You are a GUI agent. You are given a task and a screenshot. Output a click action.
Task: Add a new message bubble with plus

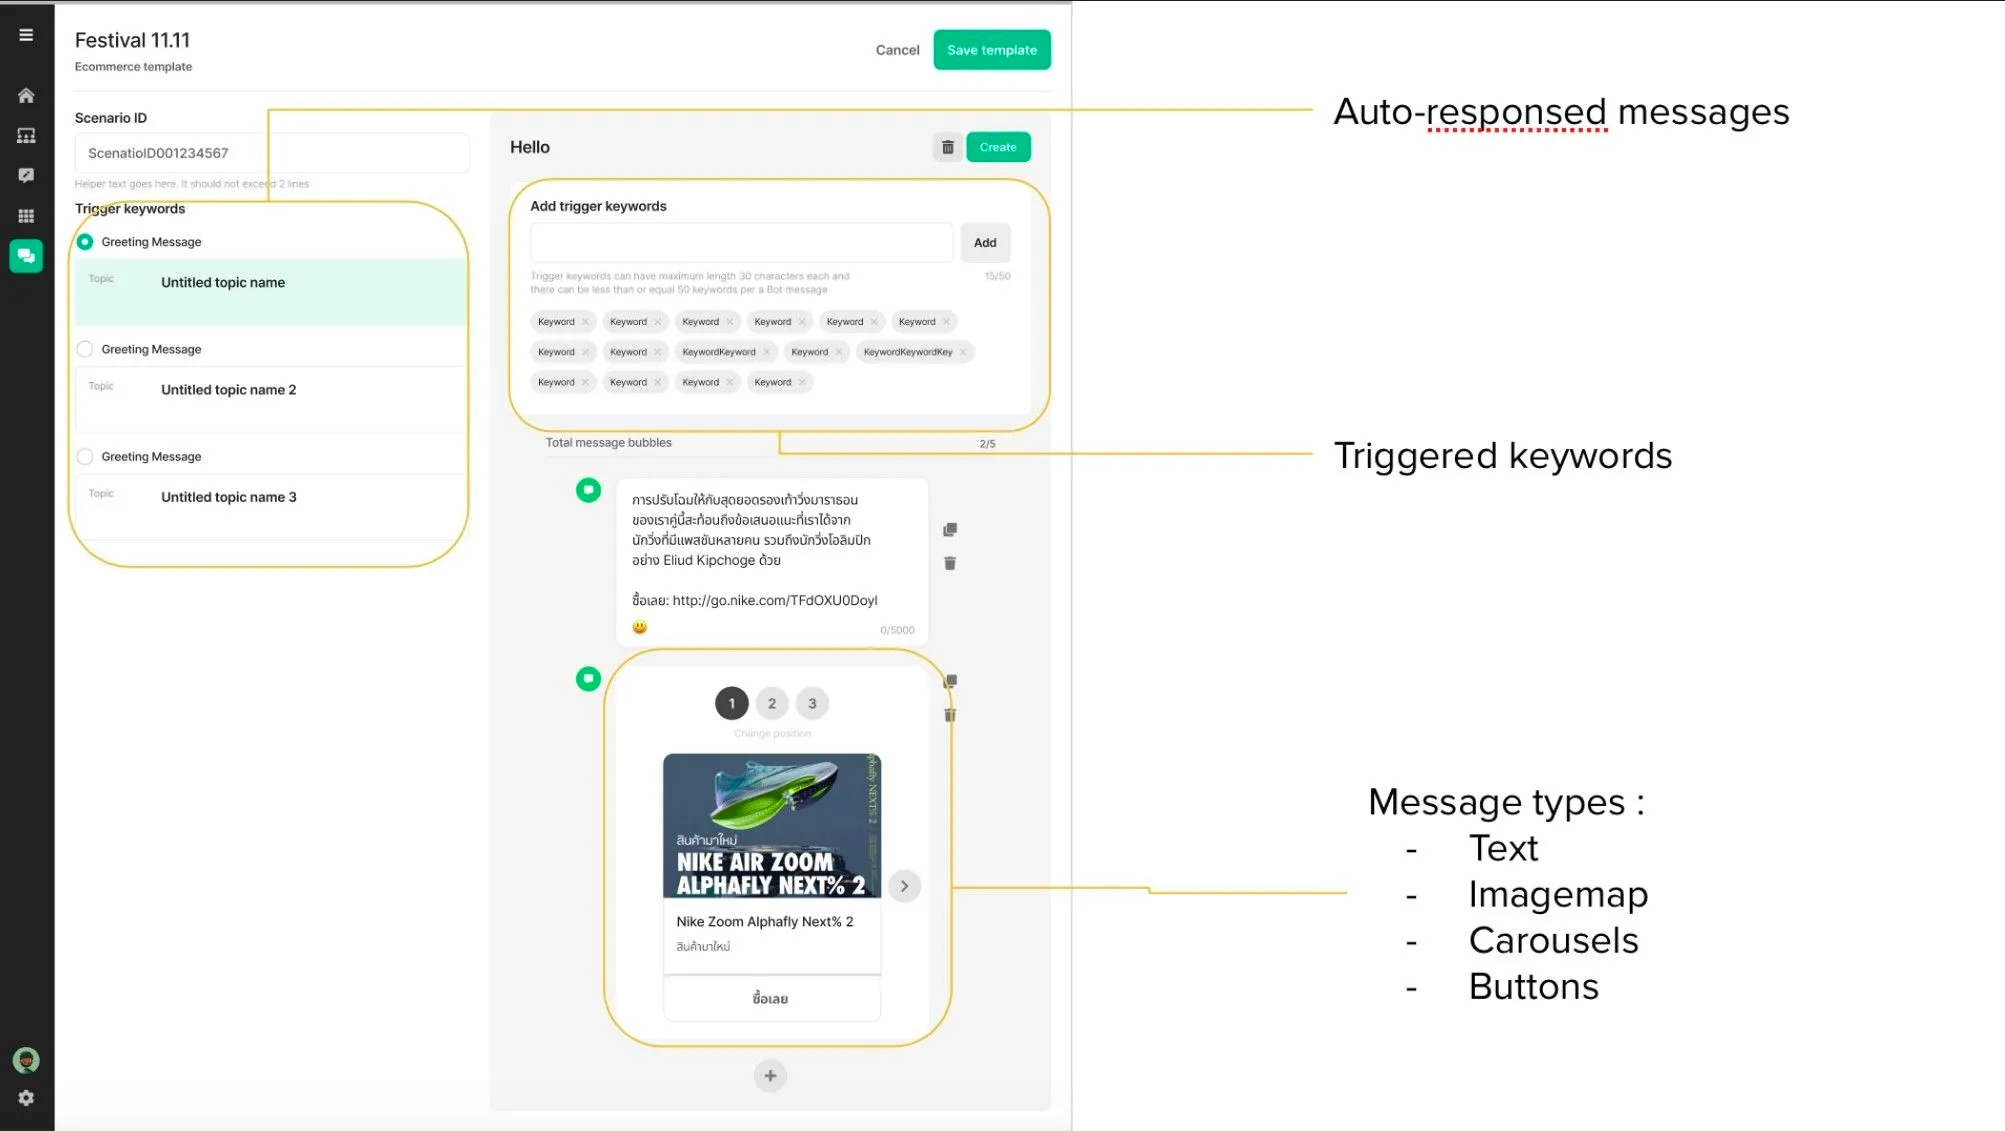pos(770,1076)
